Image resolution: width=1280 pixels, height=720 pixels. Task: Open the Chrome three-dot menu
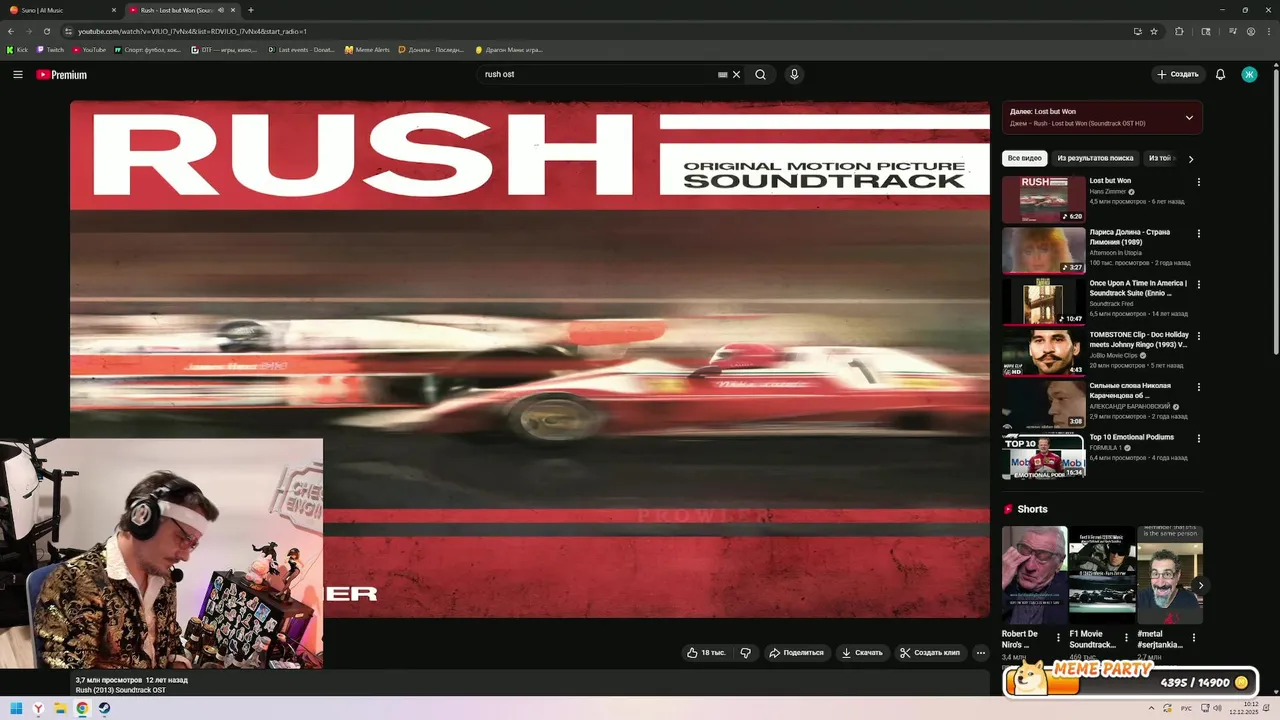(x=1268, y=31)
